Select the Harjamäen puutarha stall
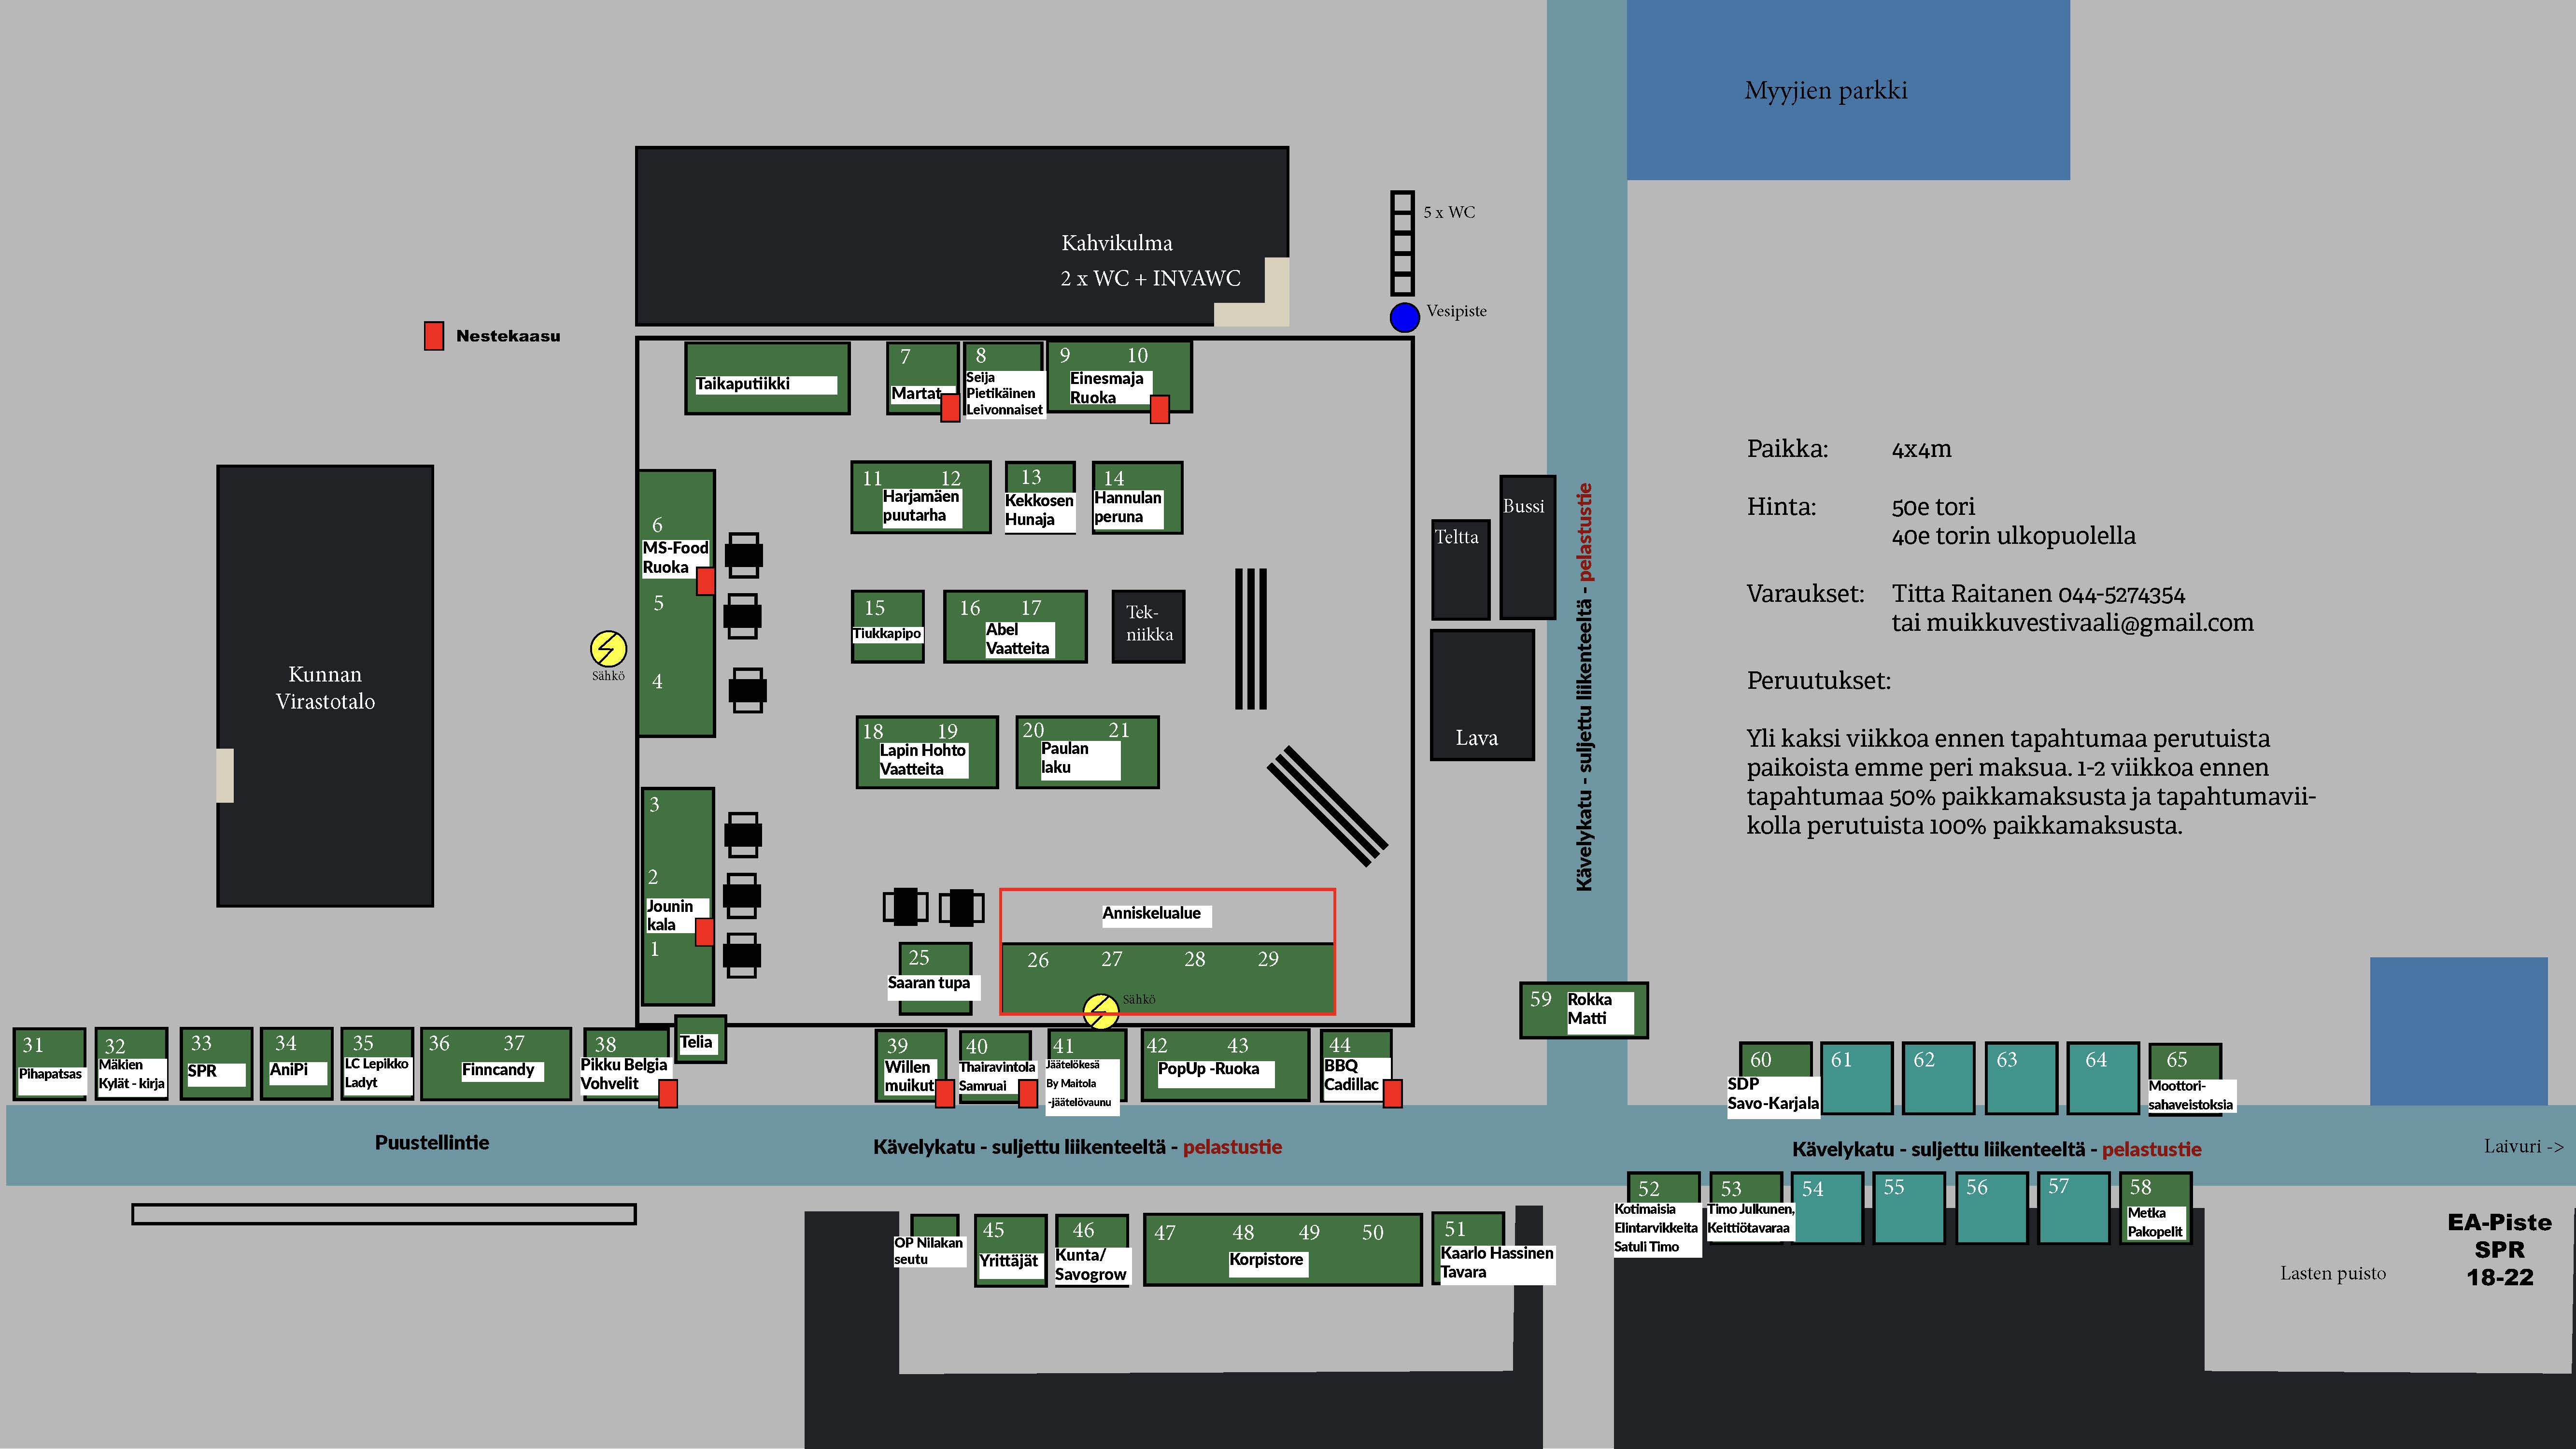2576x1449 pixels. [921, 497]
